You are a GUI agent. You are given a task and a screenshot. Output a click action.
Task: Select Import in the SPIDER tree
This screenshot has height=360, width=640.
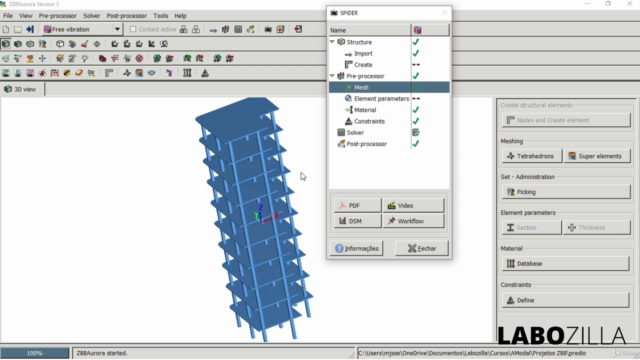point(363,53)
